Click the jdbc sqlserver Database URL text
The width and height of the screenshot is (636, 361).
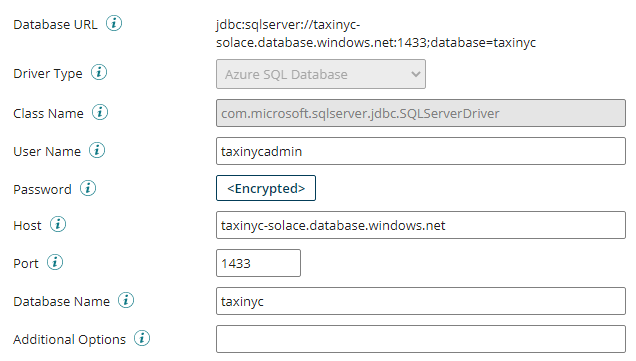pyautogui.click(x=376, y=34)
